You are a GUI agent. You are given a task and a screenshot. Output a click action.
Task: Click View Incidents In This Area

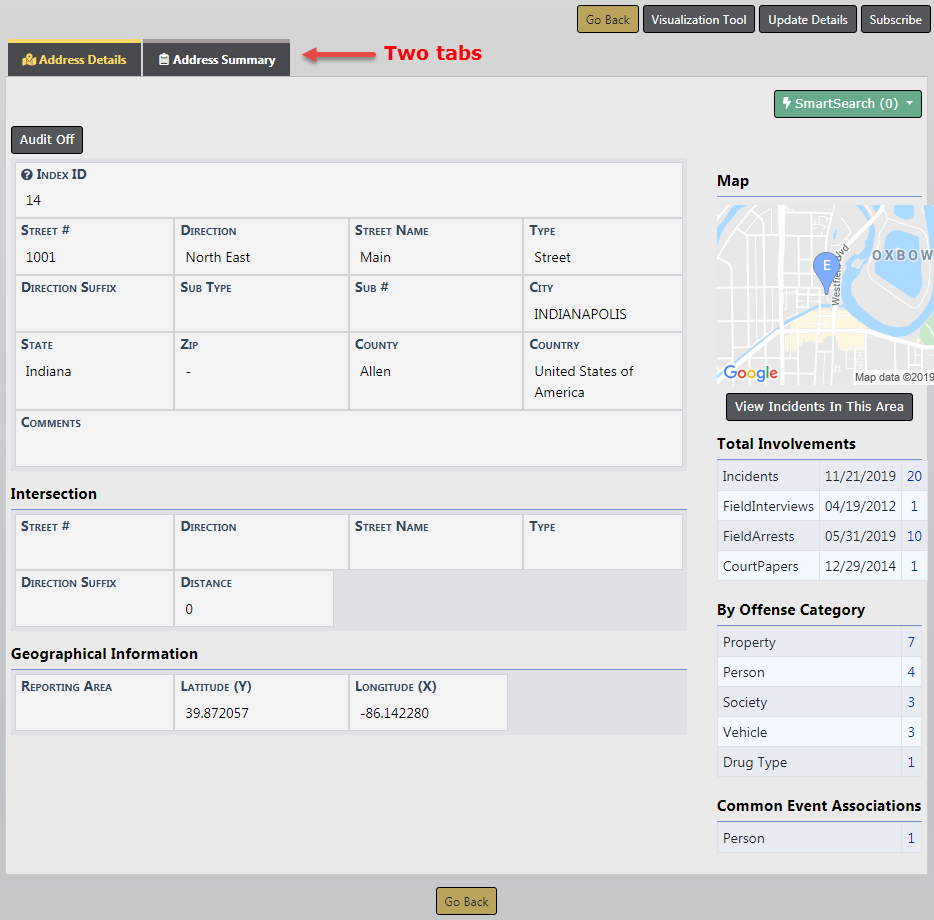[818, 407]
